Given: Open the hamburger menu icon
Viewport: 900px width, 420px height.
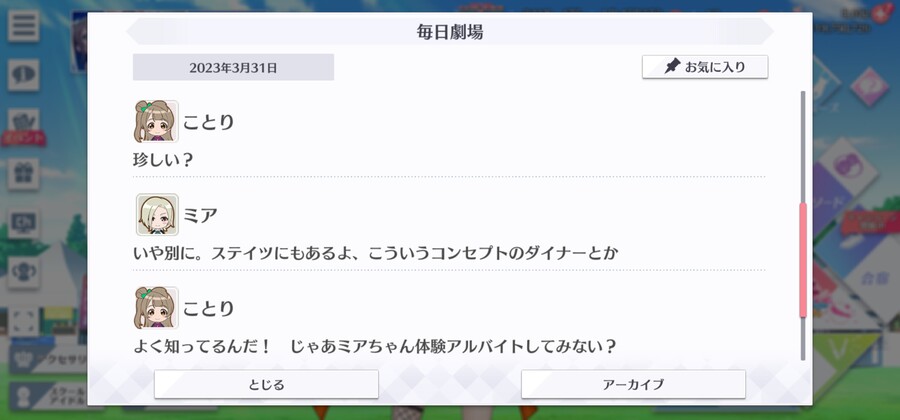Looking at the screenshot, I should tap(24, 25).
